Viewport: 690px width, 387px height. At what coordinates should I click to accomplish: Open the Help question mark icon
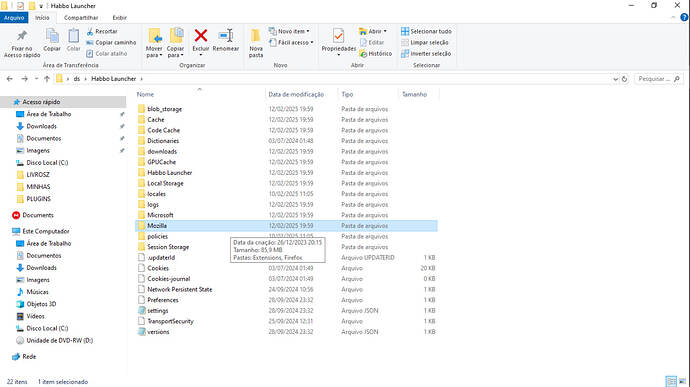[684, 17]
